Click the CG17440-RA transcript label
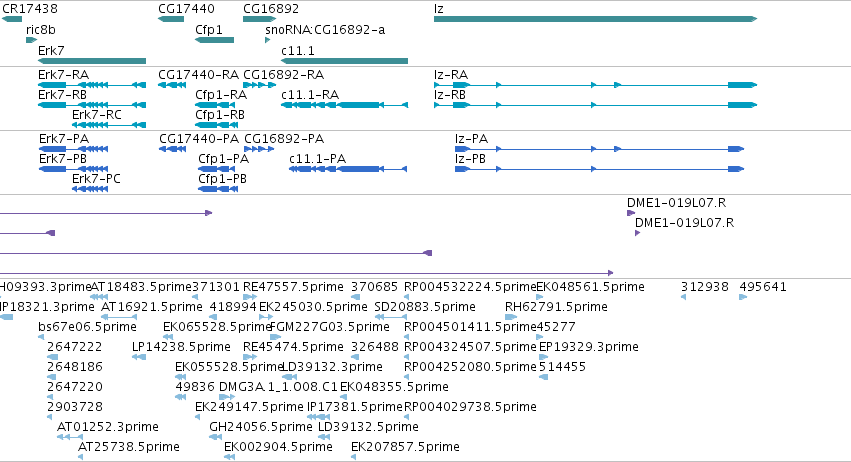 point(199,75)
